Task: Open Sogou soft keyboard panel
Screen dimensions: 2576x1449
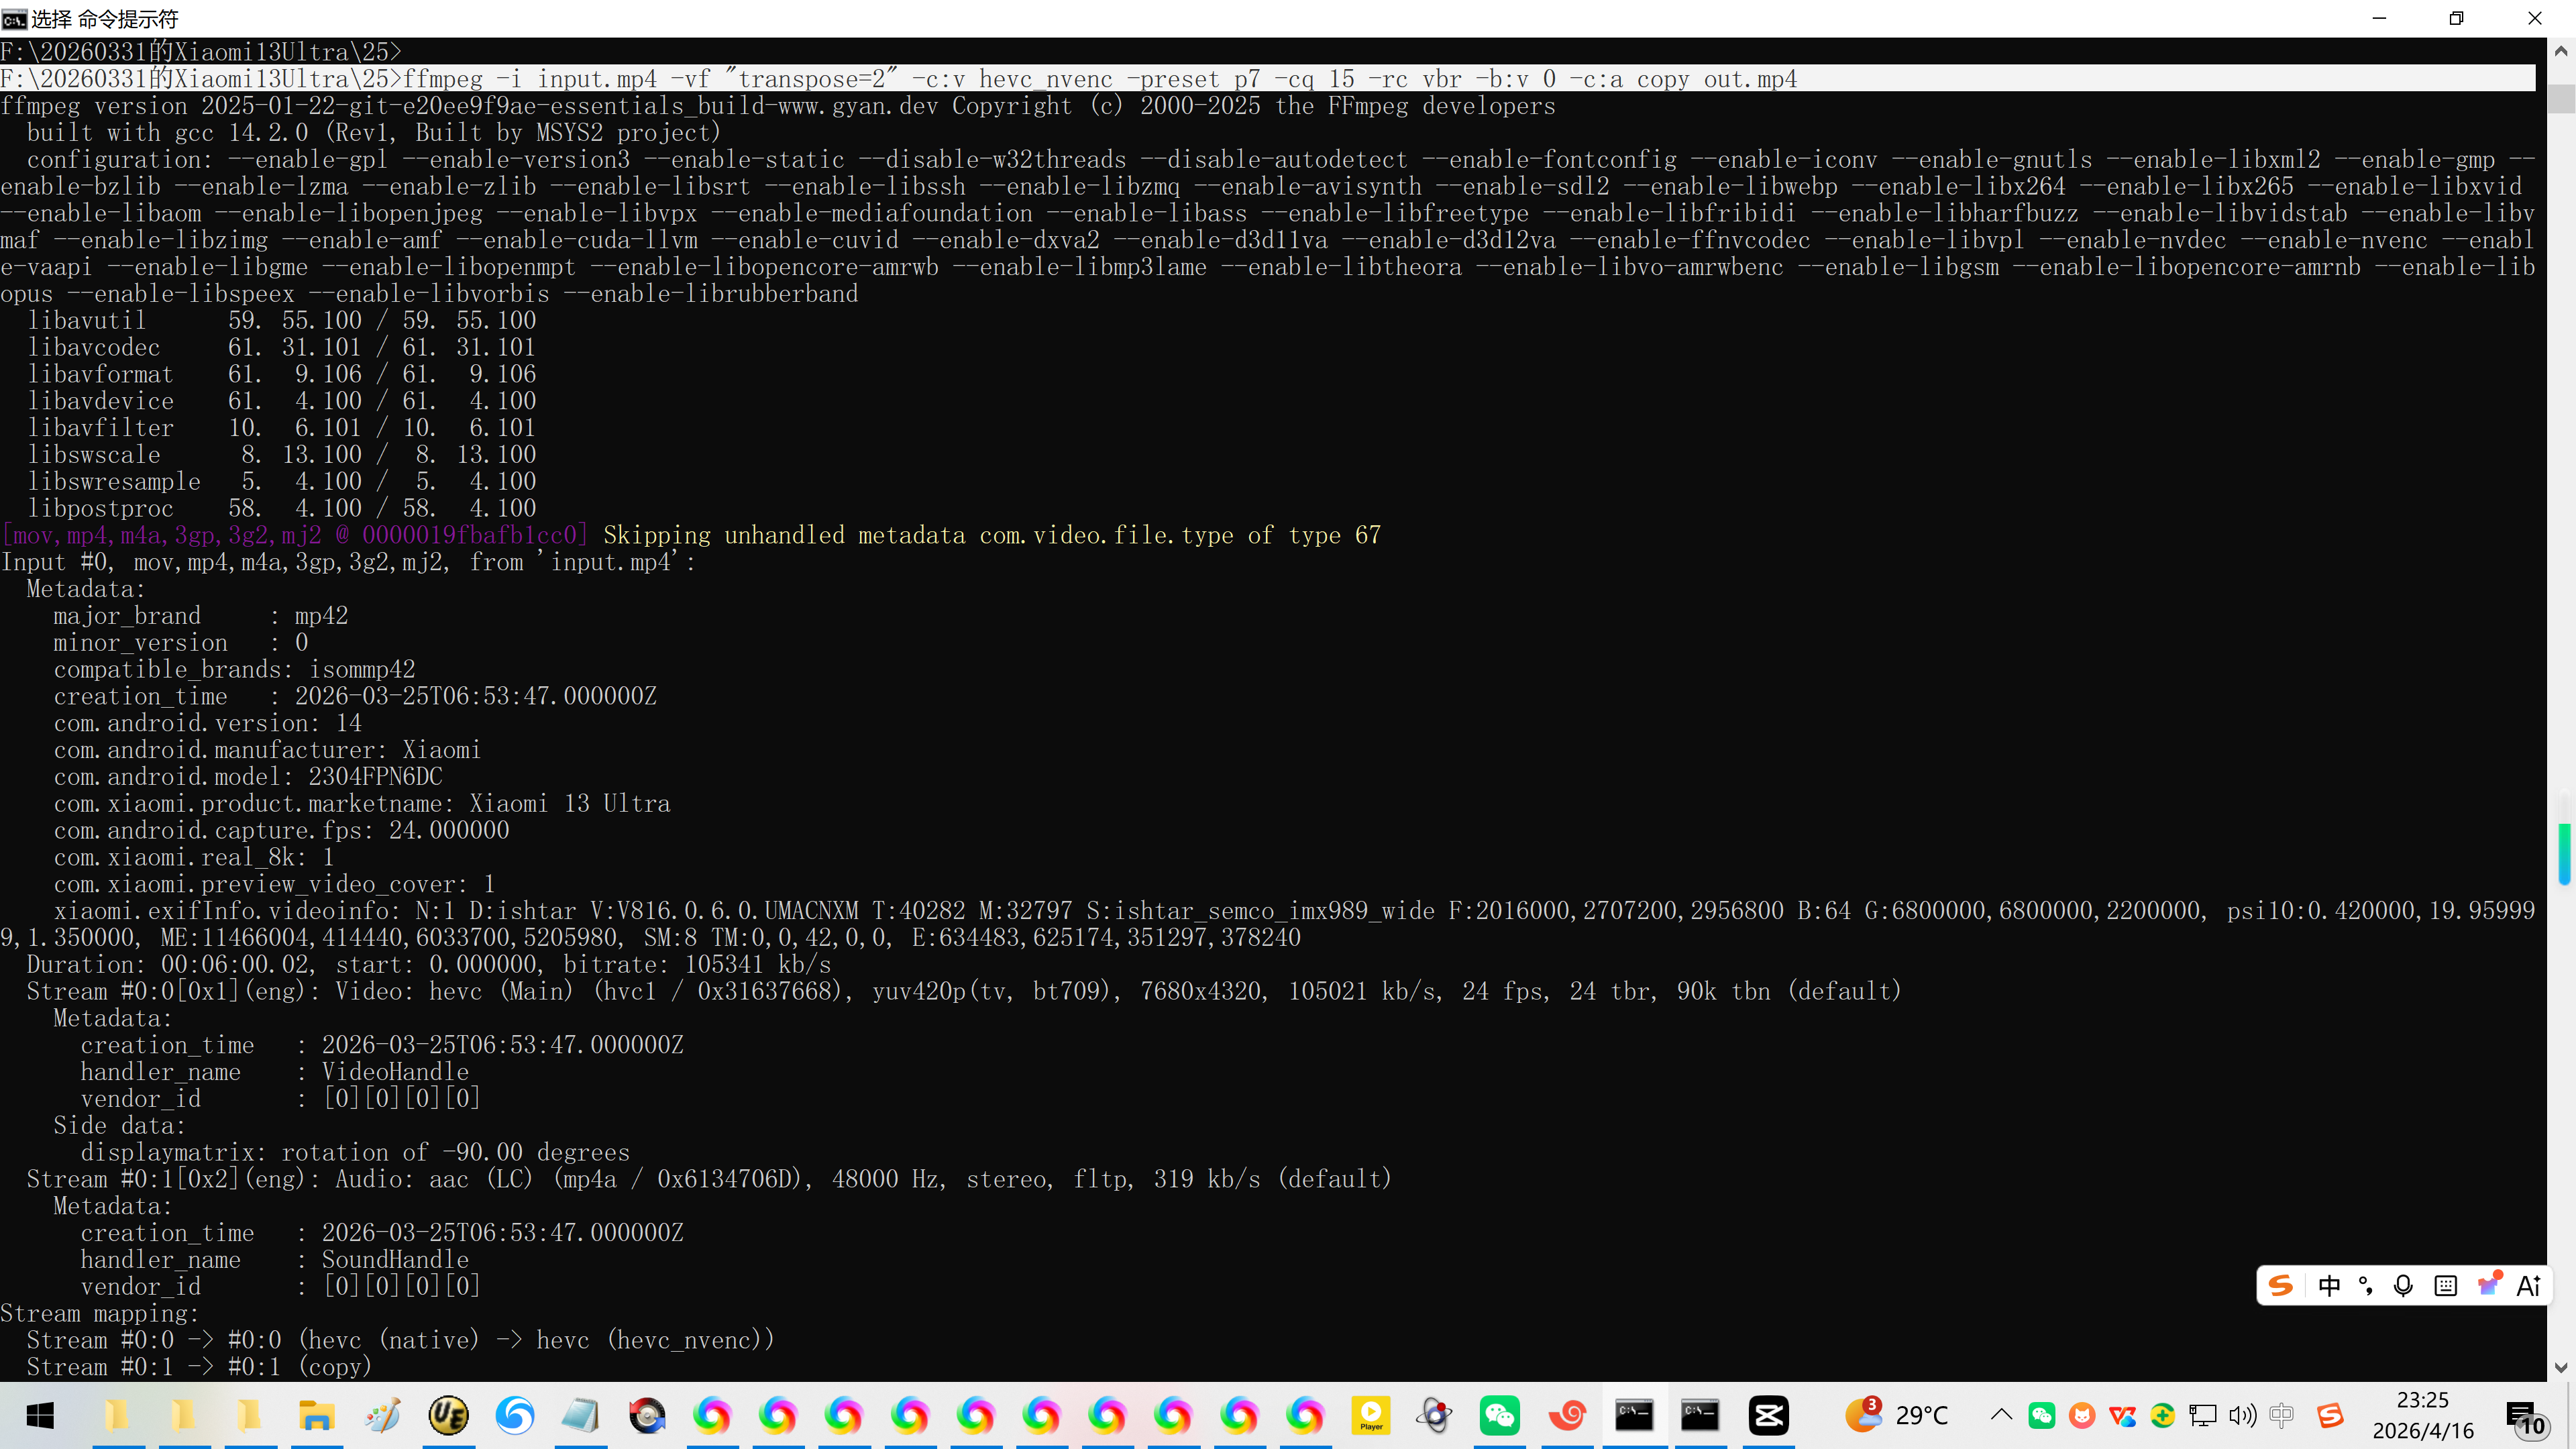Action: [2446, 1286]
